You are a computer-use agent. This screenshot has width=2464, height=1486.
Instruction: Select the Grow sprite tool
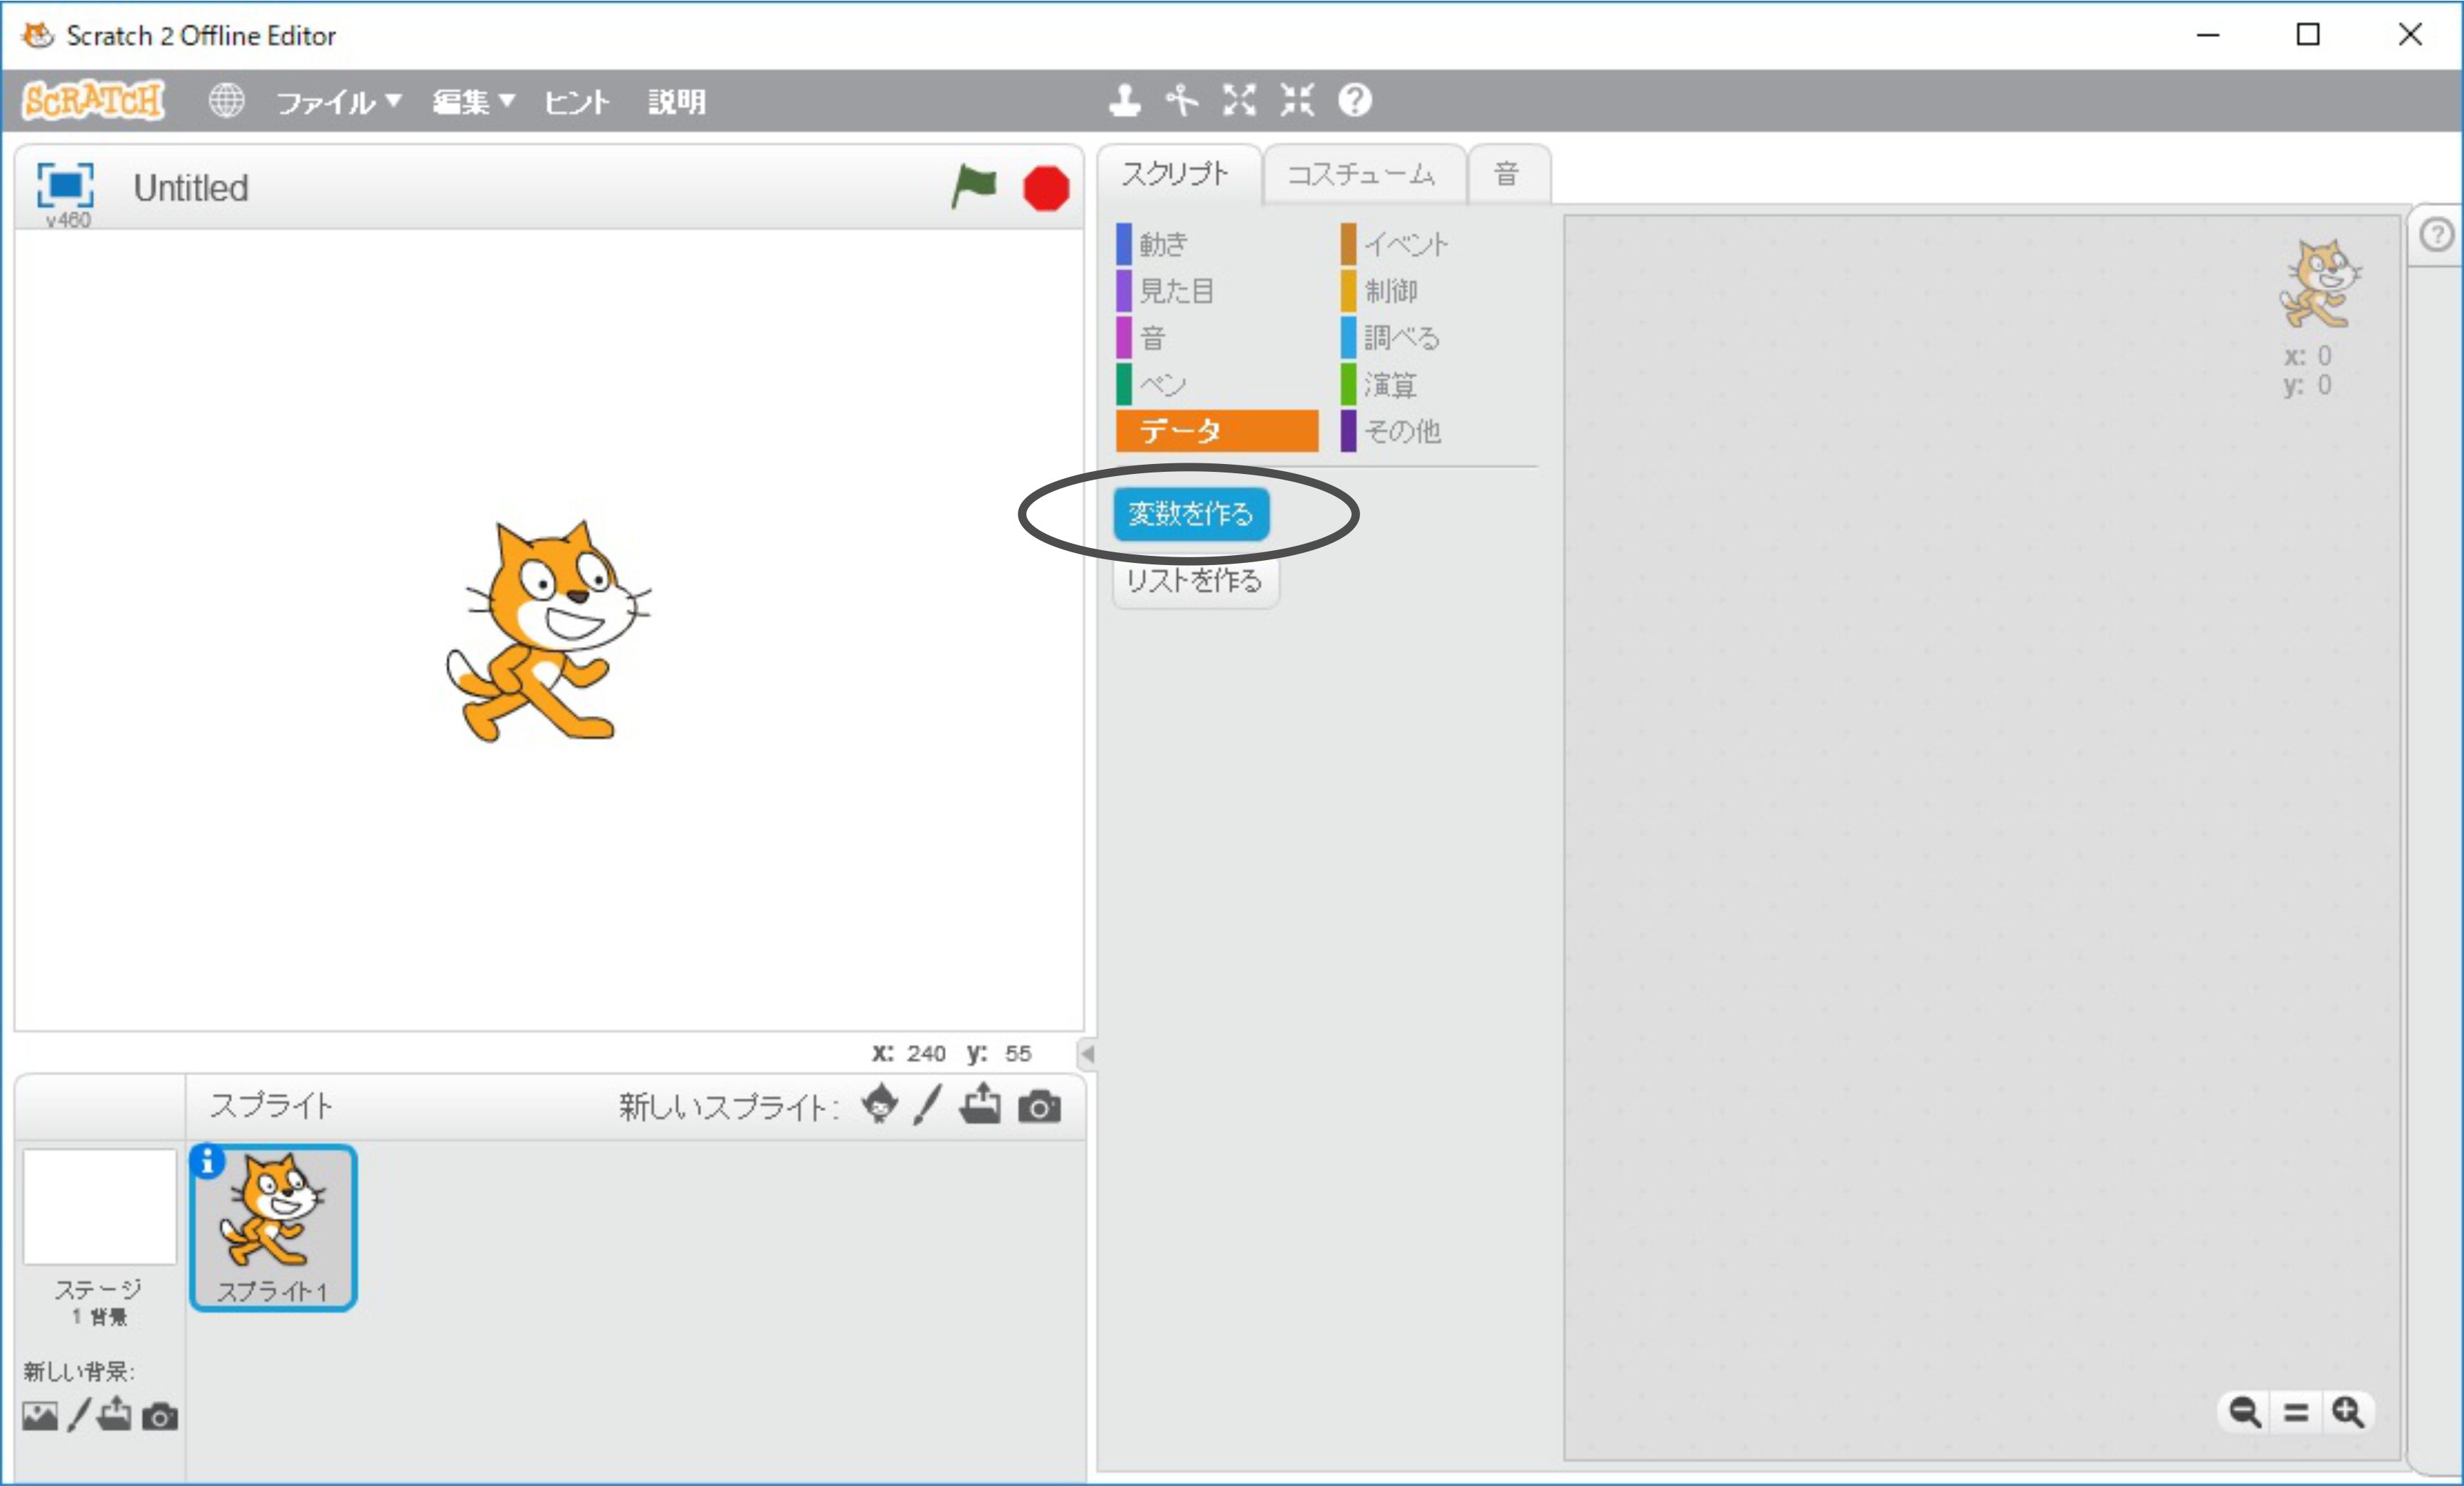(1239, 100)
